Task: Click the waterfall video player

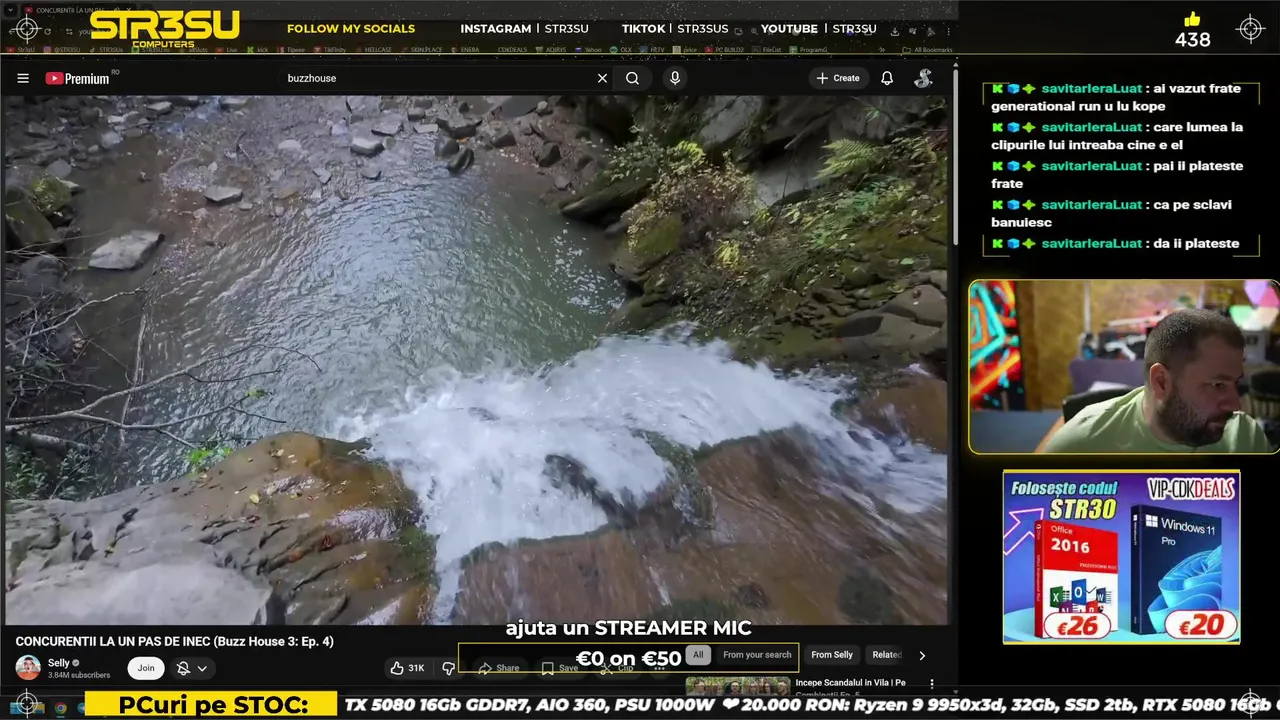Action: [474, 360]
